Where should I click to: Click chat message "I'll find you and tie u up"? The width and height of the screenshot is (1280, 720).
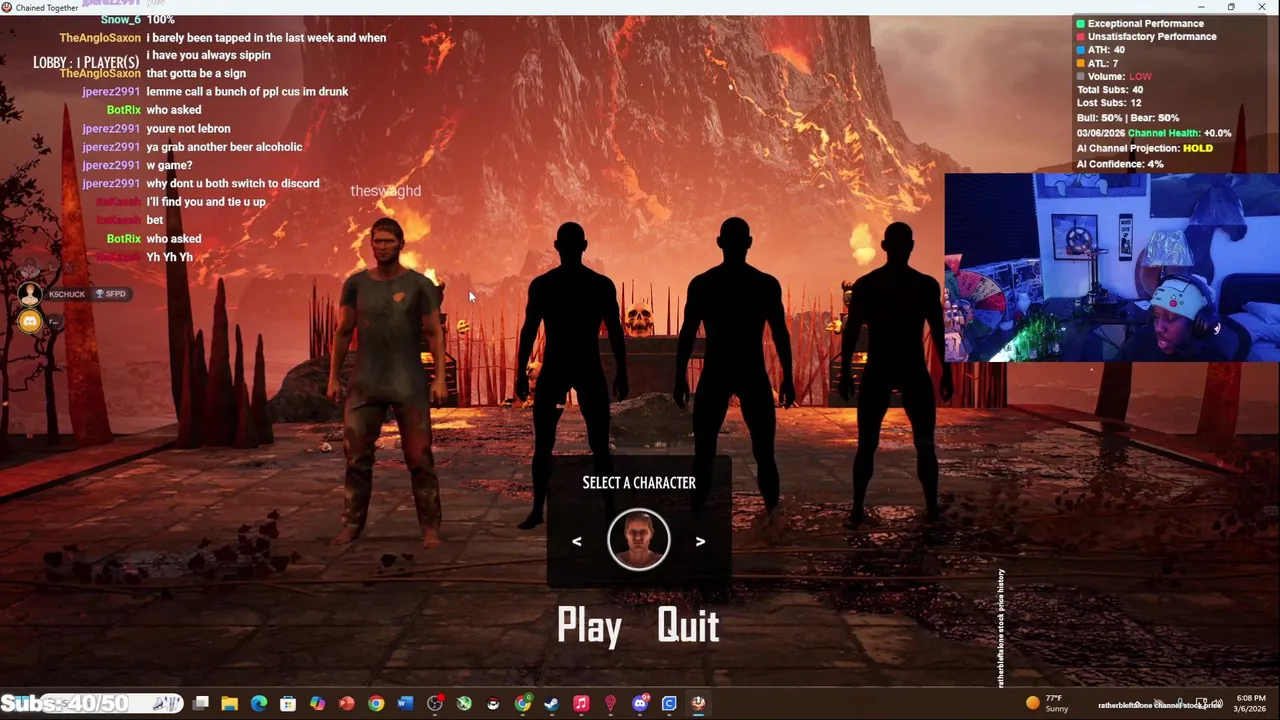point(206,202)
